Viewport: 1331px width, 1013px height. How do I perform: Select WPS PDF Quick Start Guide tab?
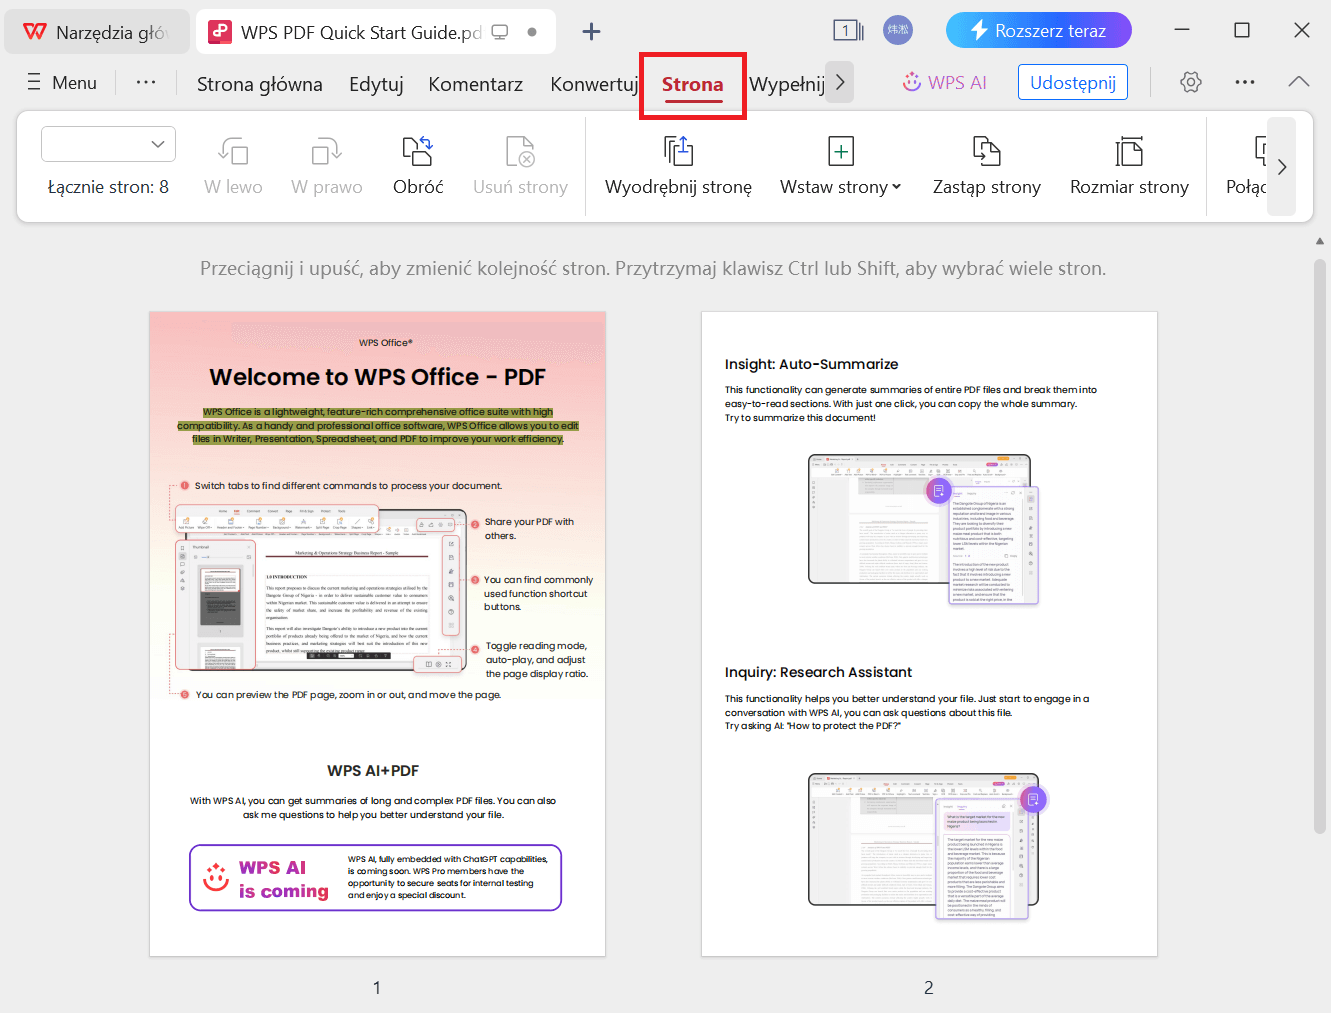click(376, 32)
